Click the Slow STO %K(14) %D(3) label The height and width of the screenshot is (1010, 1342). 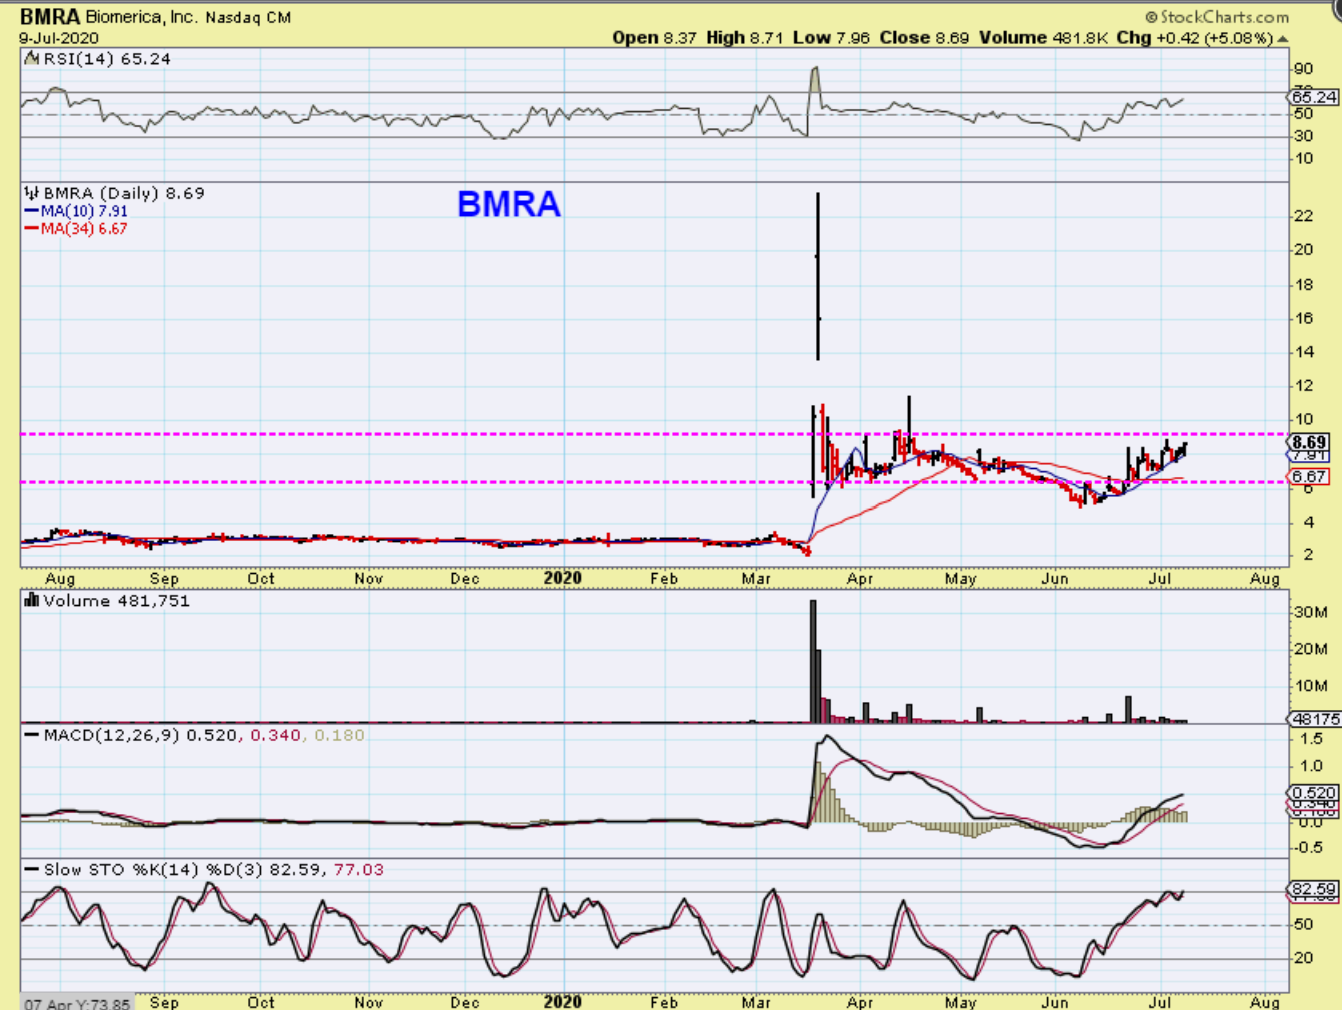click(153, 870)
